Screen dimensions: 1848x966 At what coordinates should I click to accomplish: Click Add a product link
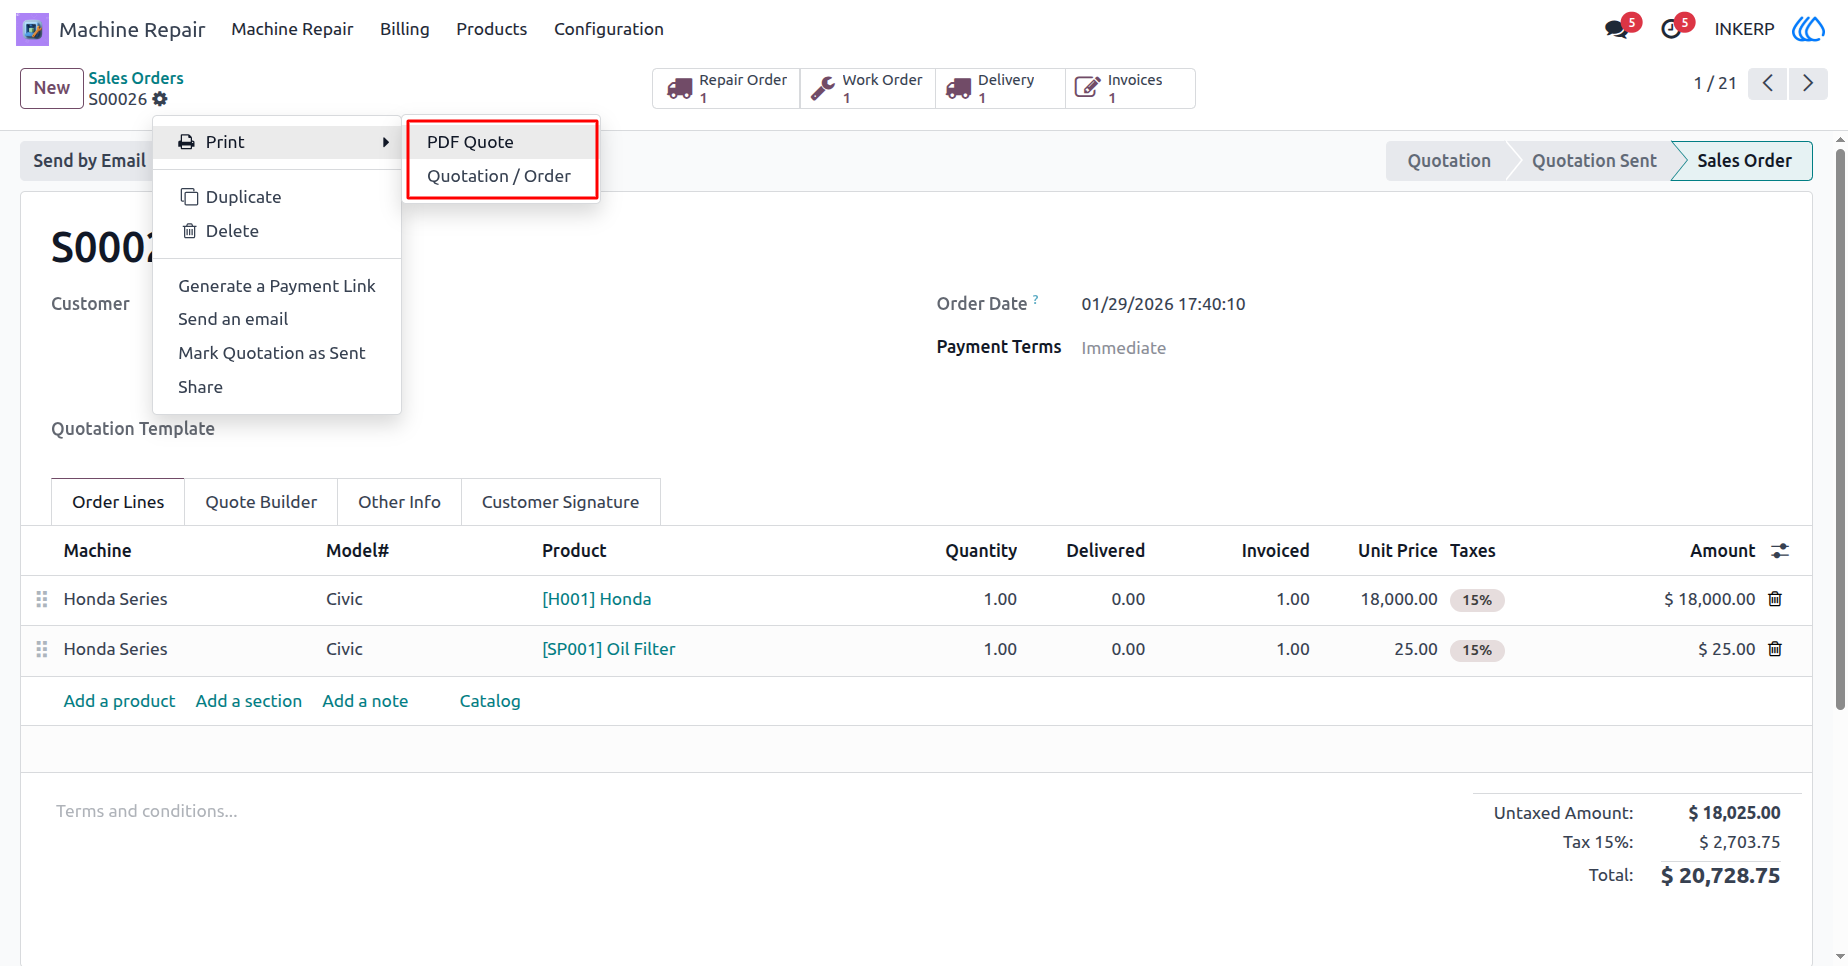(x=119, y=701)
